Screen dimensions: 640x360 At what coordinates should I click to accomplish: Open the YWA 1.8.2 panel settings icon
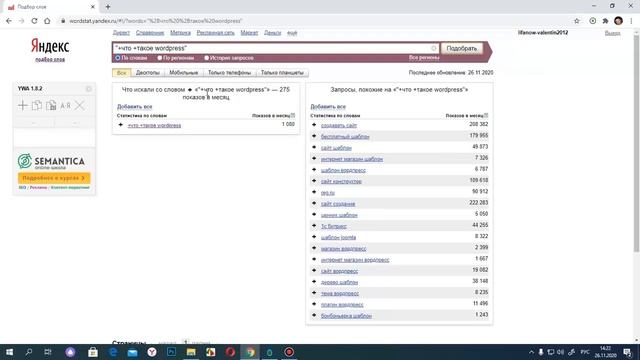coord(89,89)
